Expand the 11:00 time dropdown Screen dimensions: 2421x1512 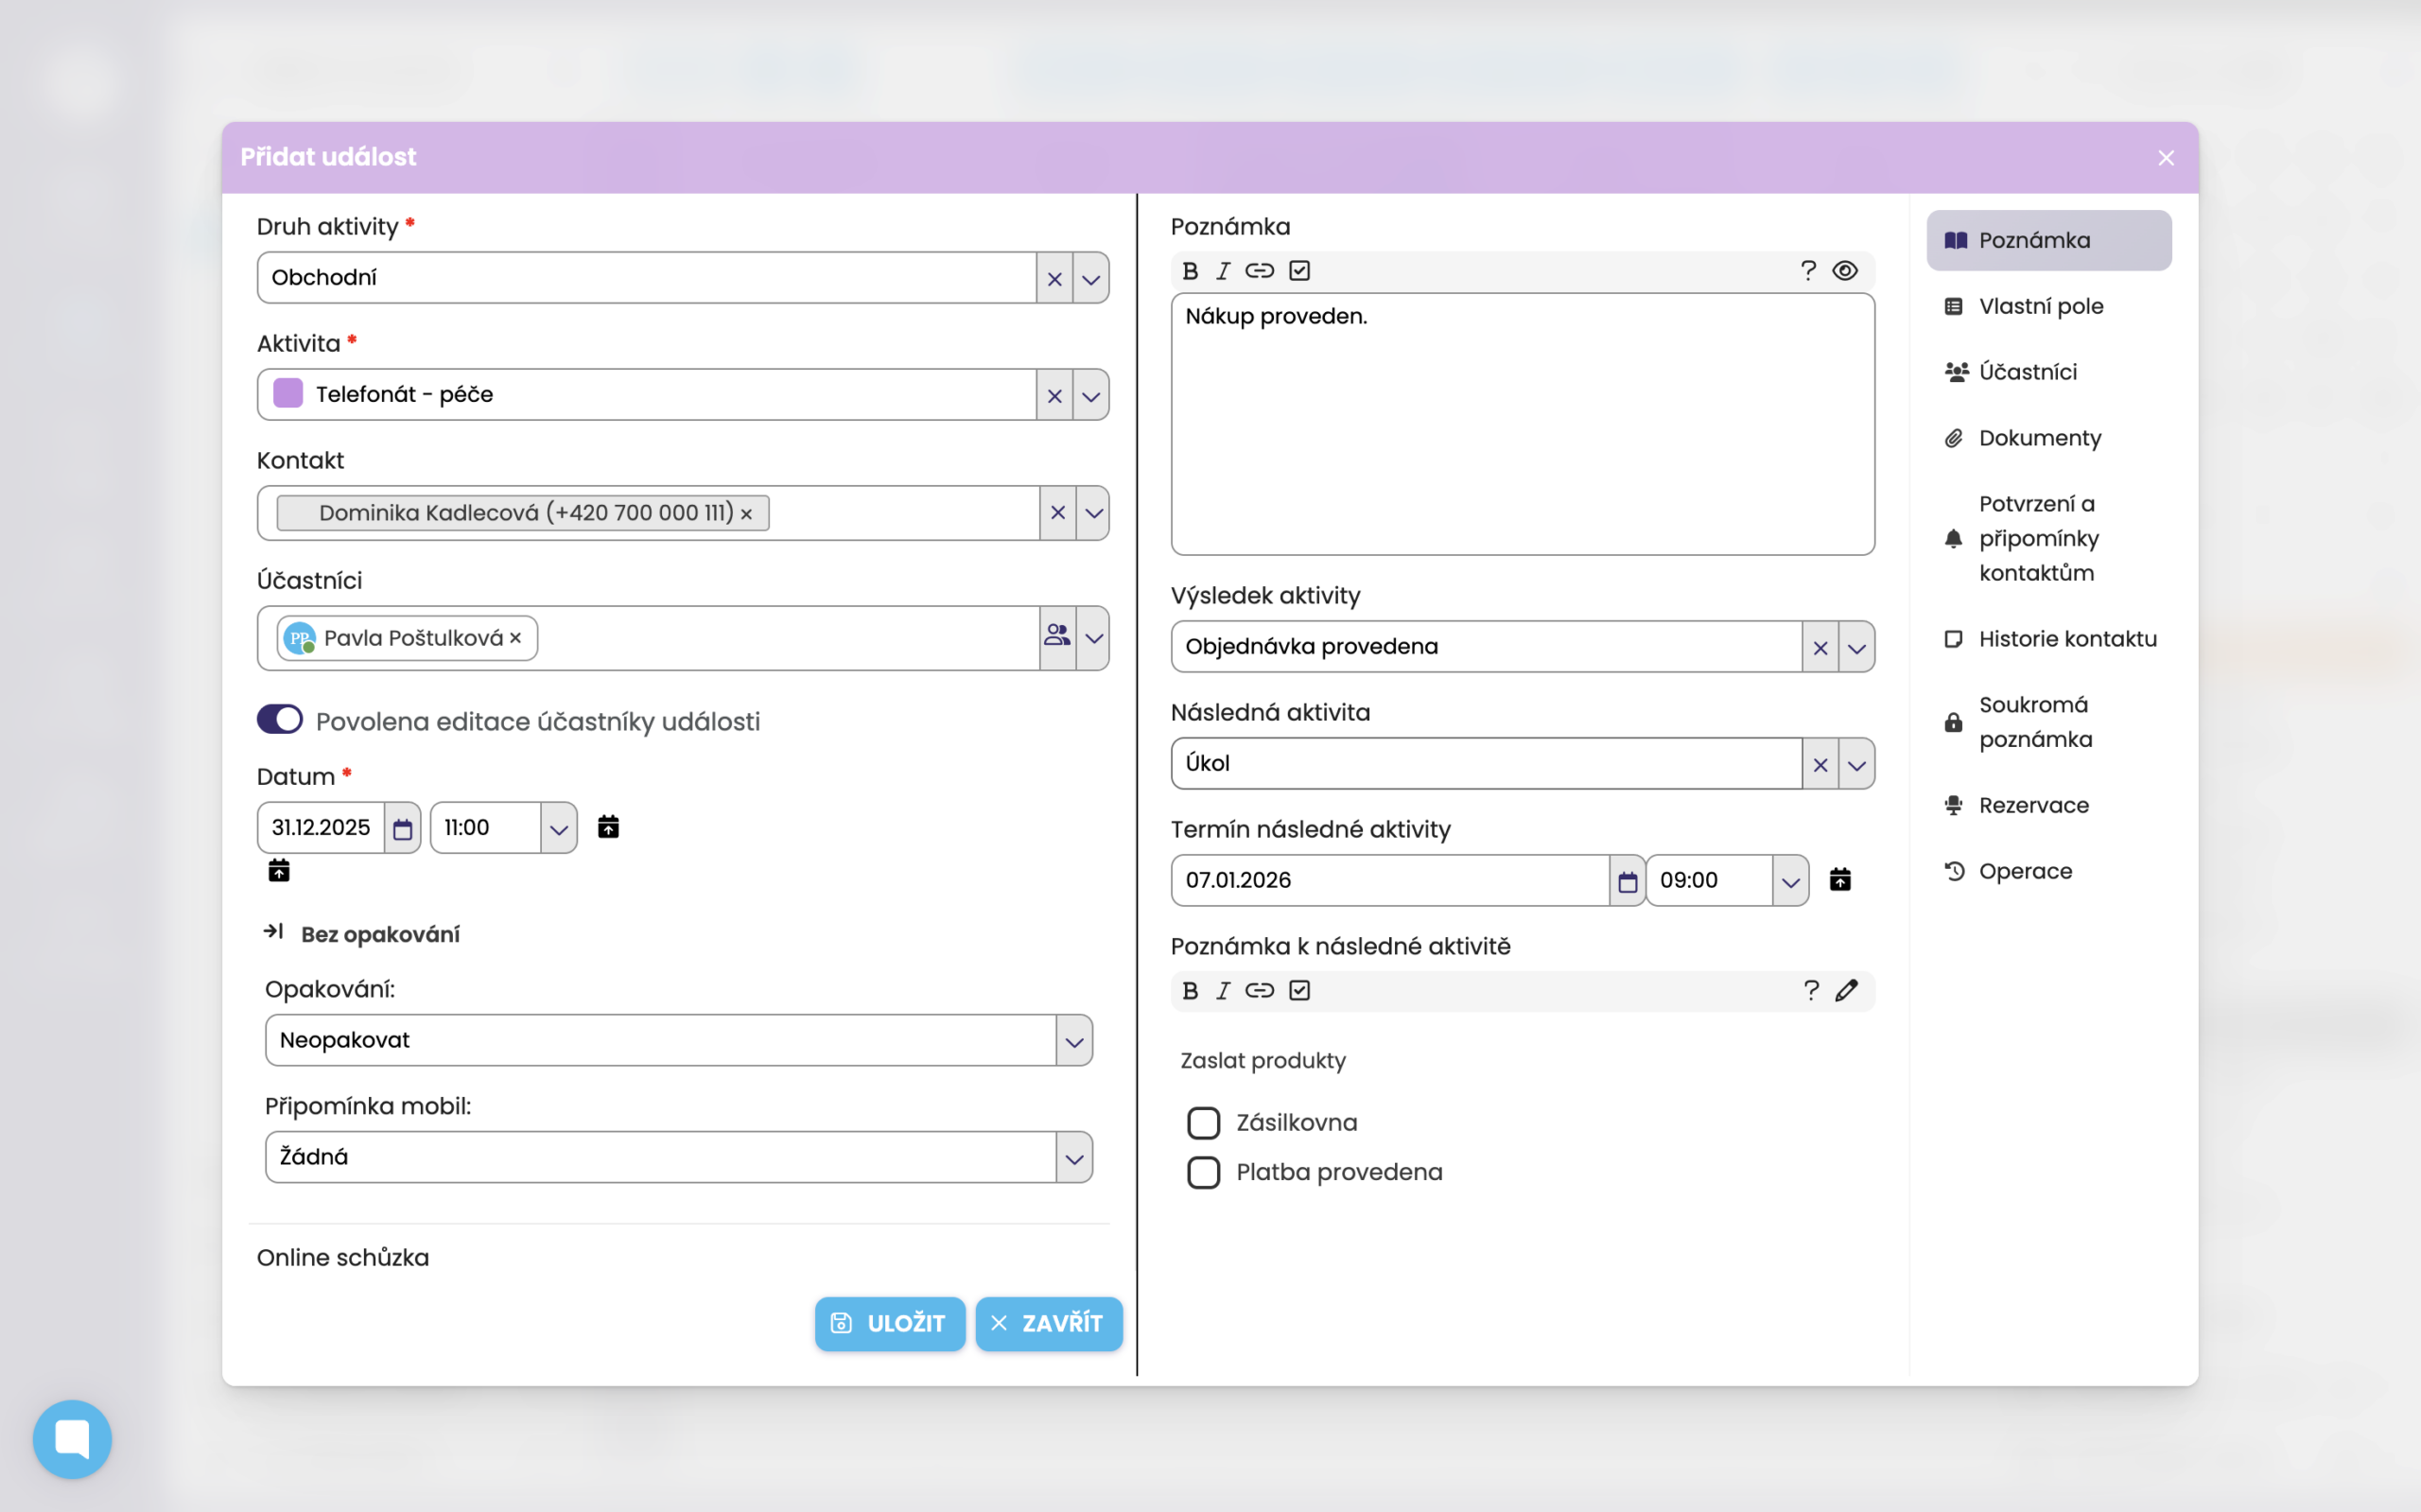(x=558, y=828)
